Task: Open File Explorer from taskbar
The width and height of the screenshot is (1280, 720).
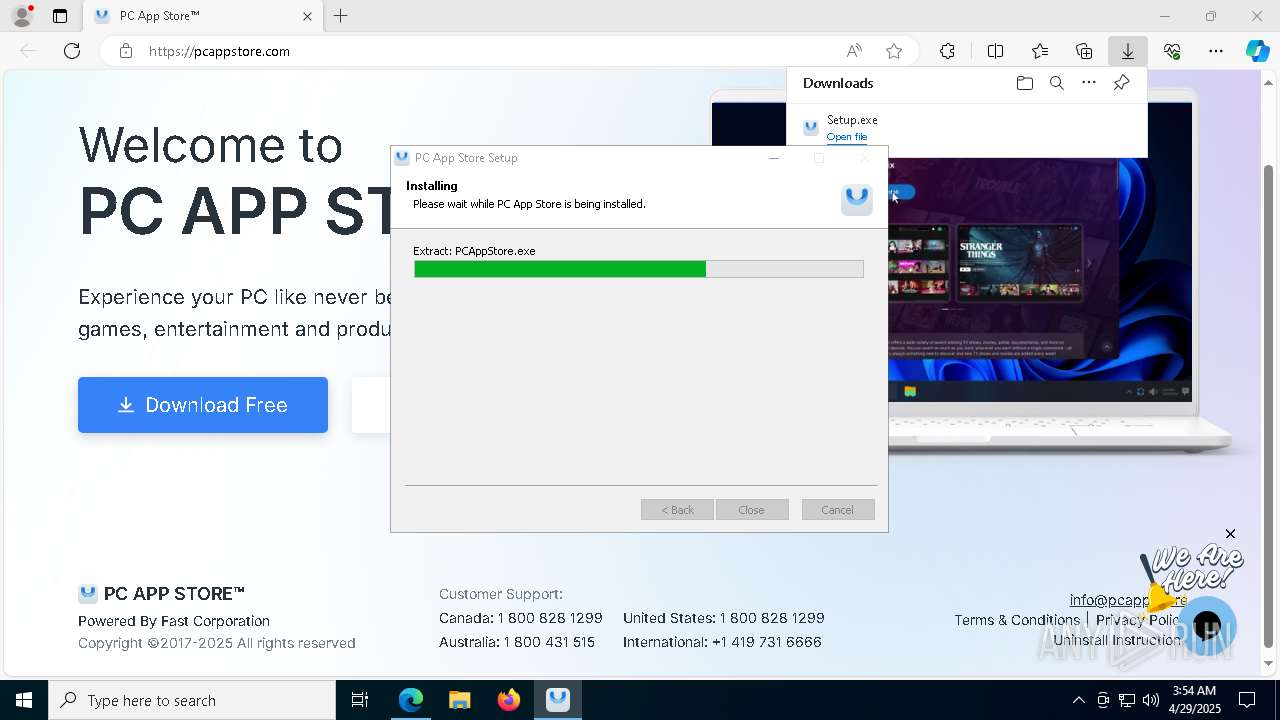Action: tap(459, 700)
